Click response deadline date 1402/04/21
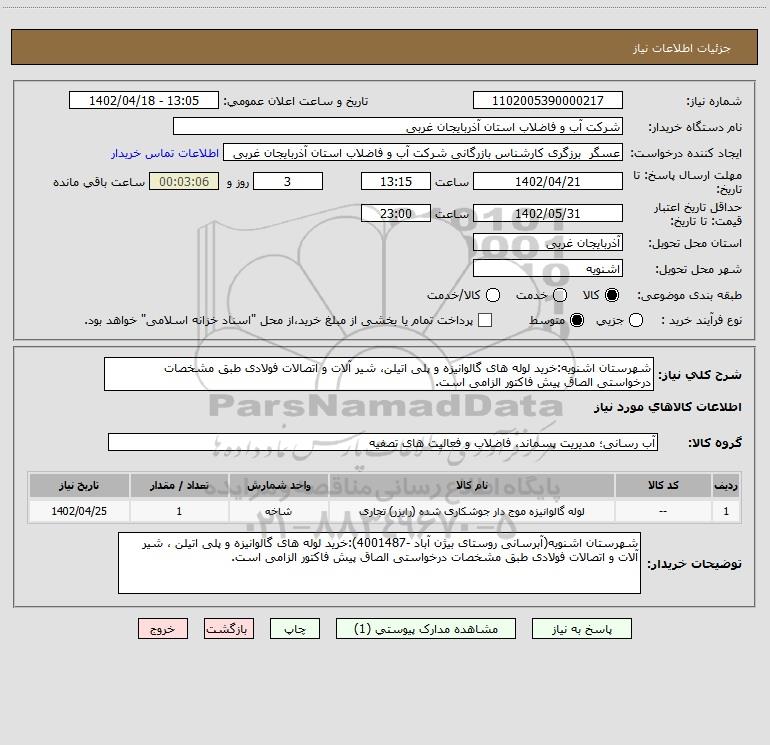This screenshot has height=745, width=770. tap(548, 181)
